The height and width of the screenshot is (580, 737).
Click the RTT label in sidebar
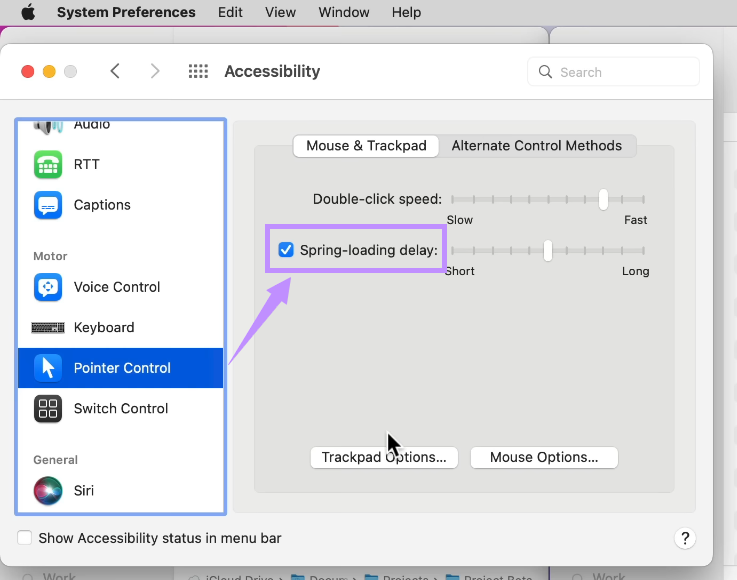pyautogui.click(x=86, y=165)
